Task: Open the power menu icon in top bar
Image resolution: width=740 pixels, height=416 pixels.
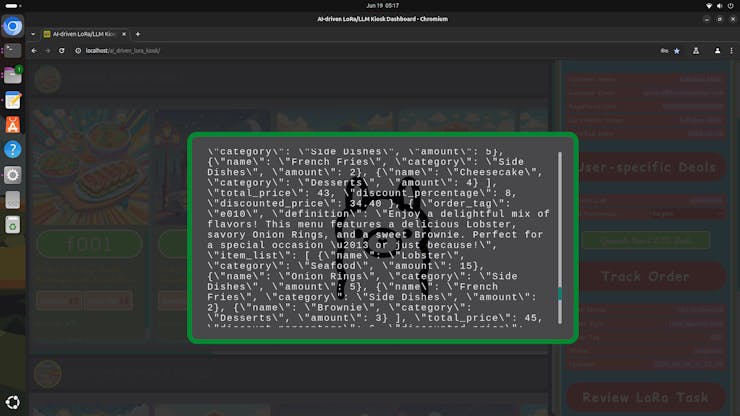Action: coord(731,6)
